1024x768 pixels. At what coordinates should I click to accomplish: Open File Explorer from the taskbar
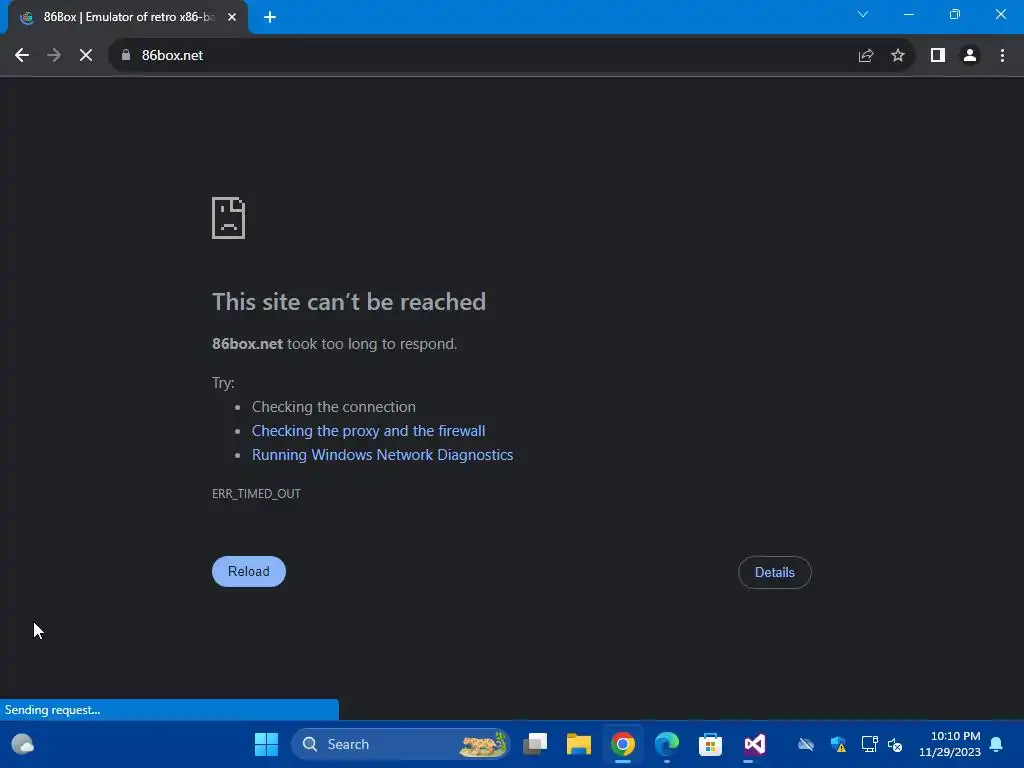click(579, 744)
